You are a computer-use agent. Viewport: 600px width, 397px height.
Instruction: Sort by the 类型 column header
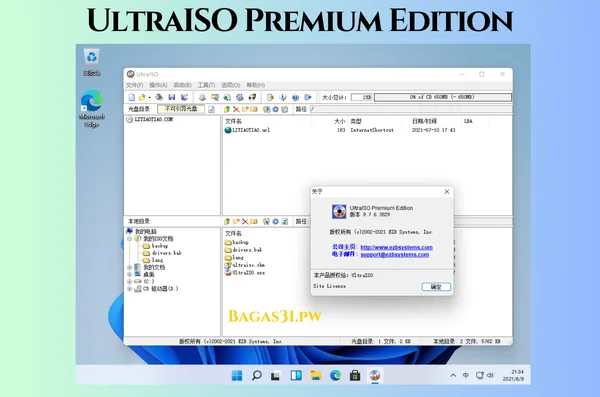tap(356, 121)
